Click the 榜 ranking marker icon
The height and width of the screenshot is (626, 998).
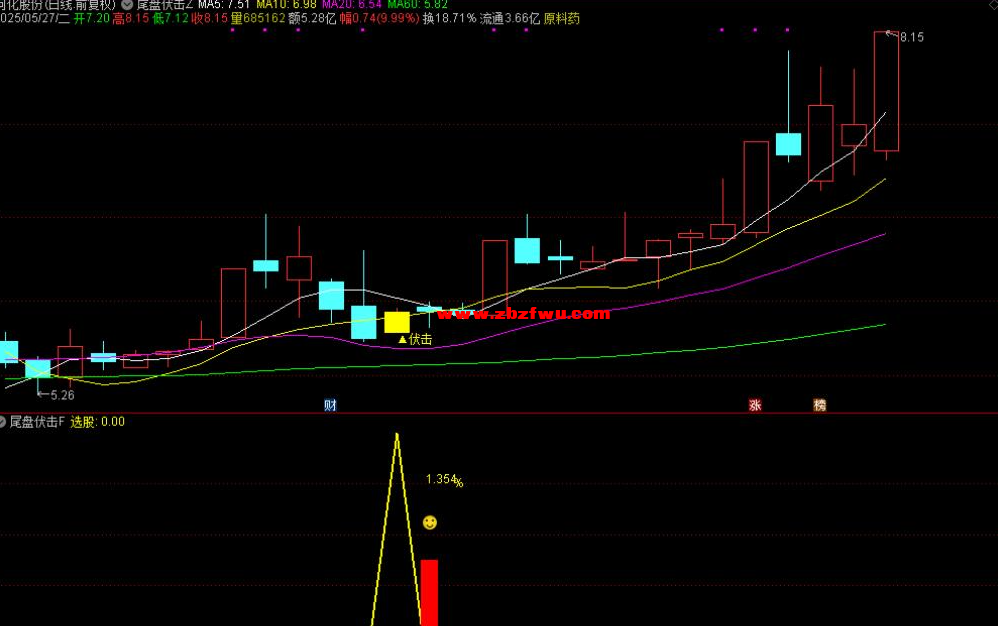click(x=820, y=405)
